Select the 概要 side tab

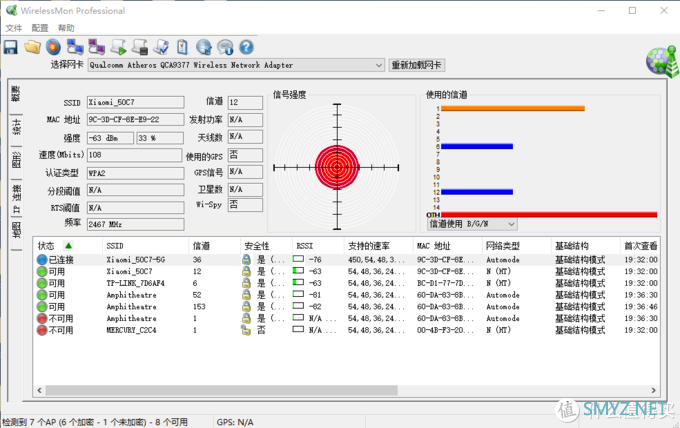(16, 94)
